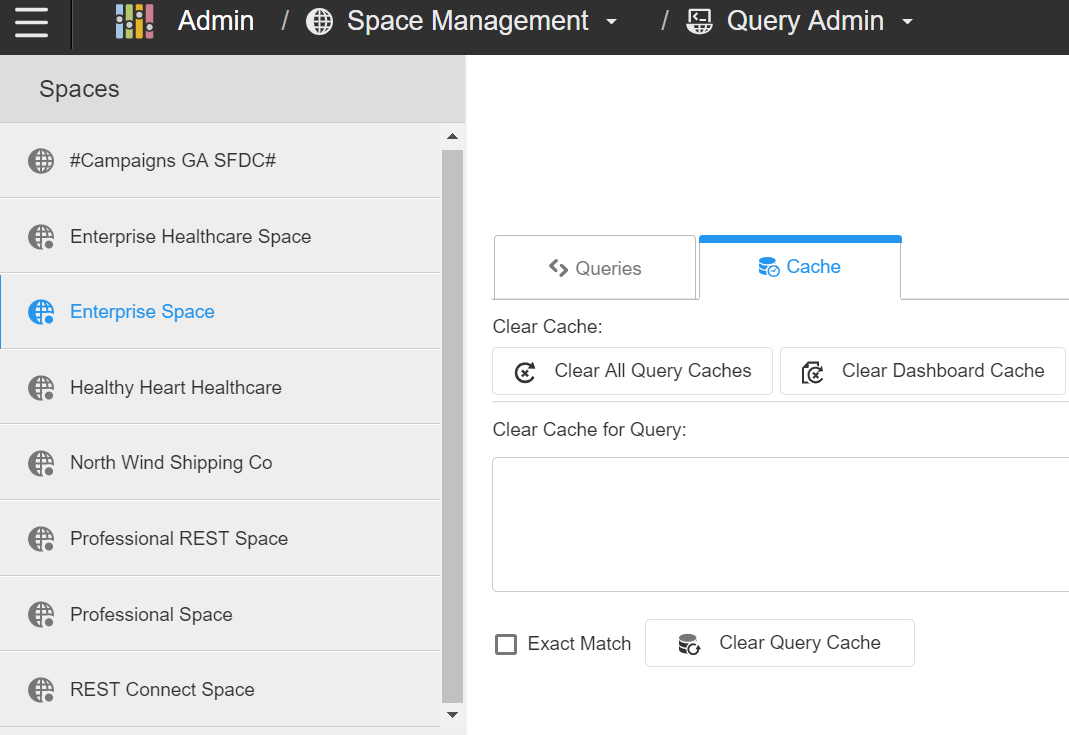The height and width of the screenshot is (735, 1069).
Task: Open the hamburger main menu
Action: pyautogui.click(x=32, y=22)
